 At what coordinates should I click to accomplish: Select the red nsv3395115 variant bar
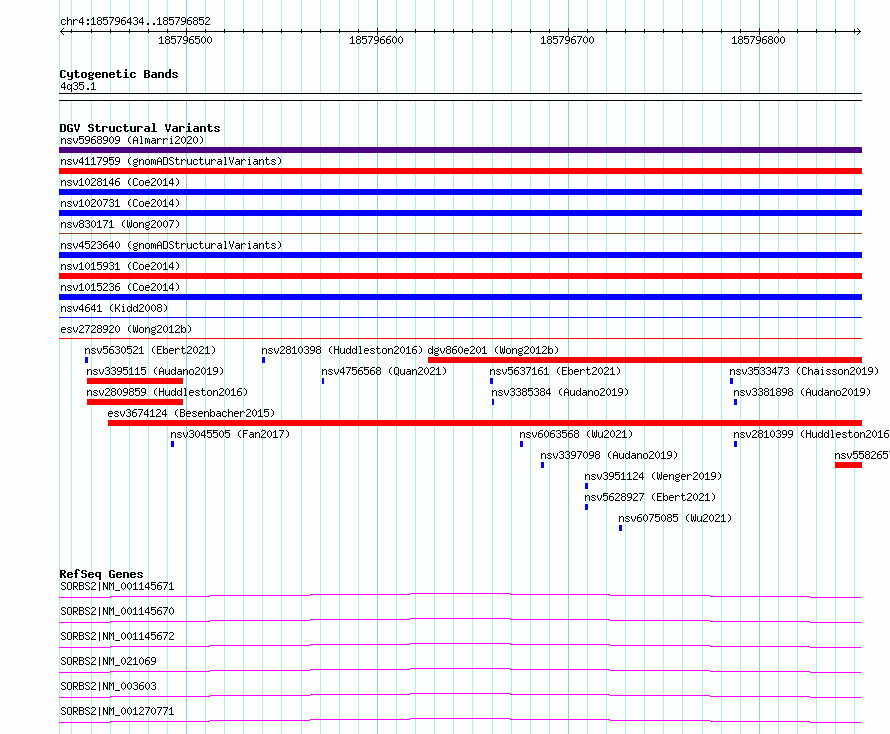(x=135, y=381)
